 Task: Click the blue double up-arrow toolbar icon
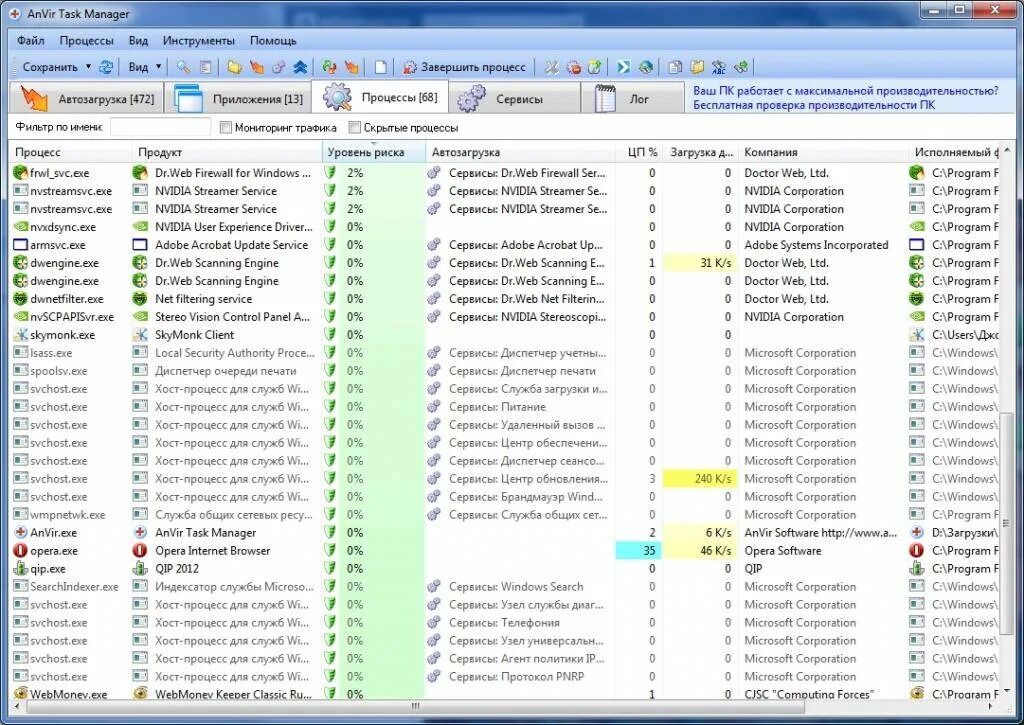click(x=300, y=67)
